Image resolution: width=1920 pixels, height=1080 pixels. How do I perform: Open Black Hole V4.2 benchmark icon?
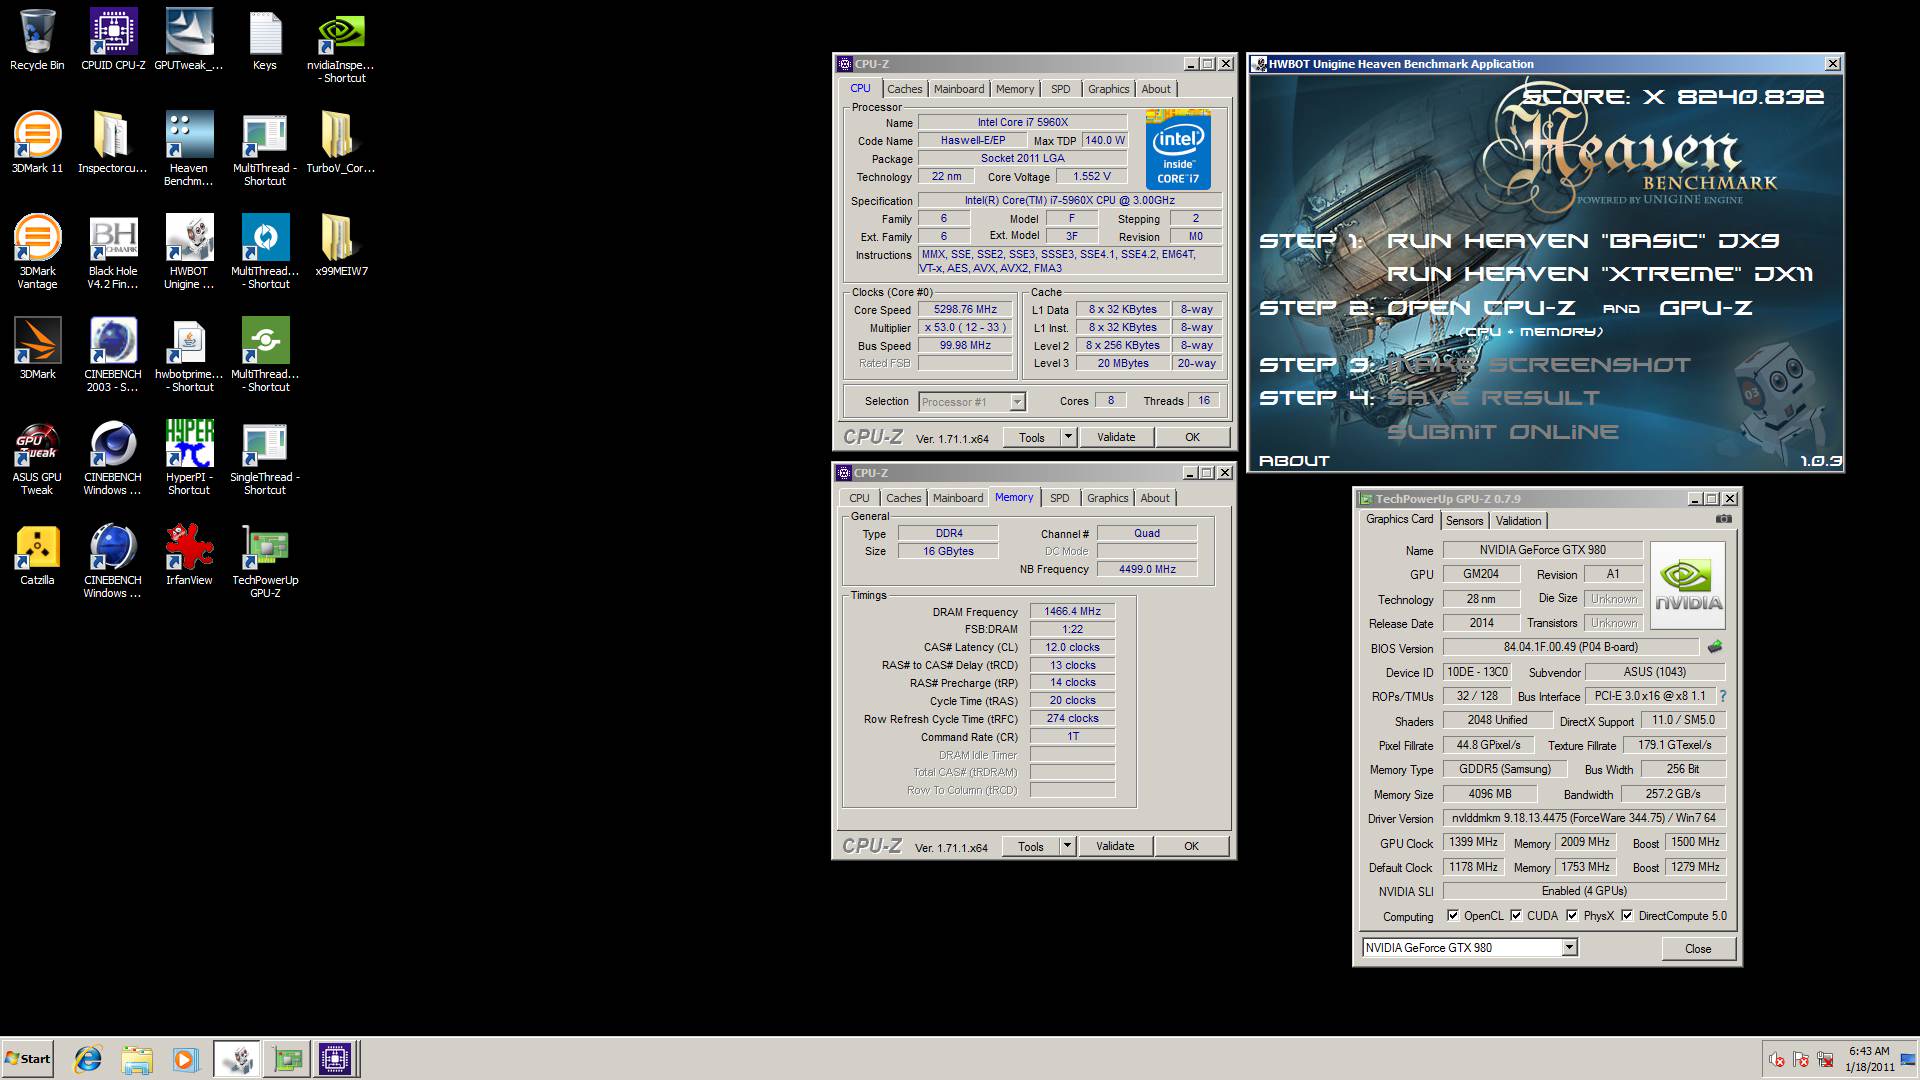tap(113, 252)
